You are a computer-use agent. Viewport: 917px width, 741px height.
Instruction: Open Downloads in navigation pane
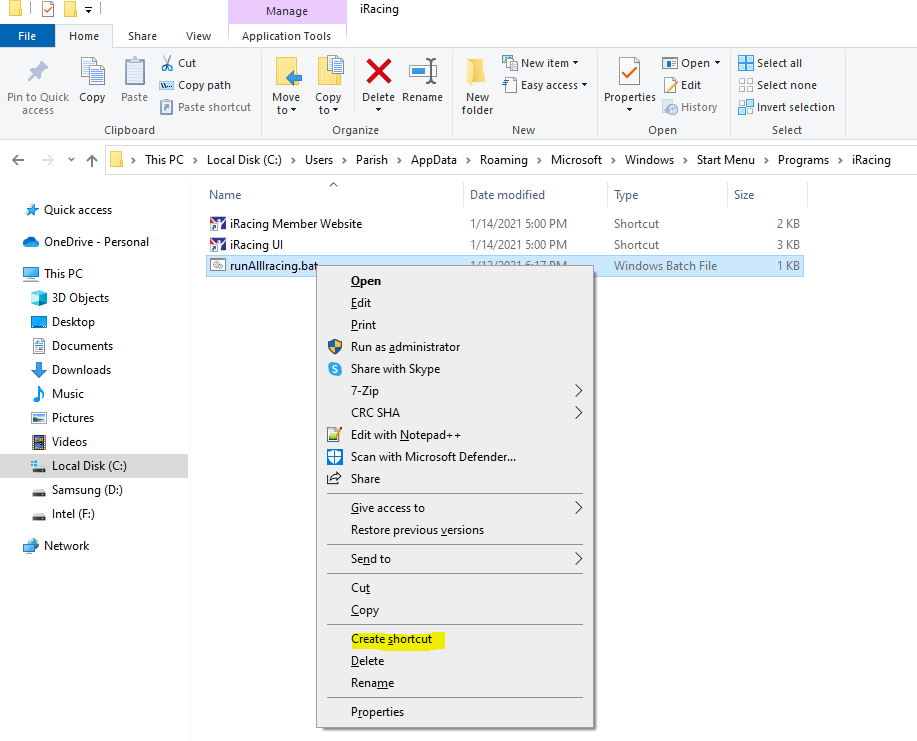(x=71, y=370)
